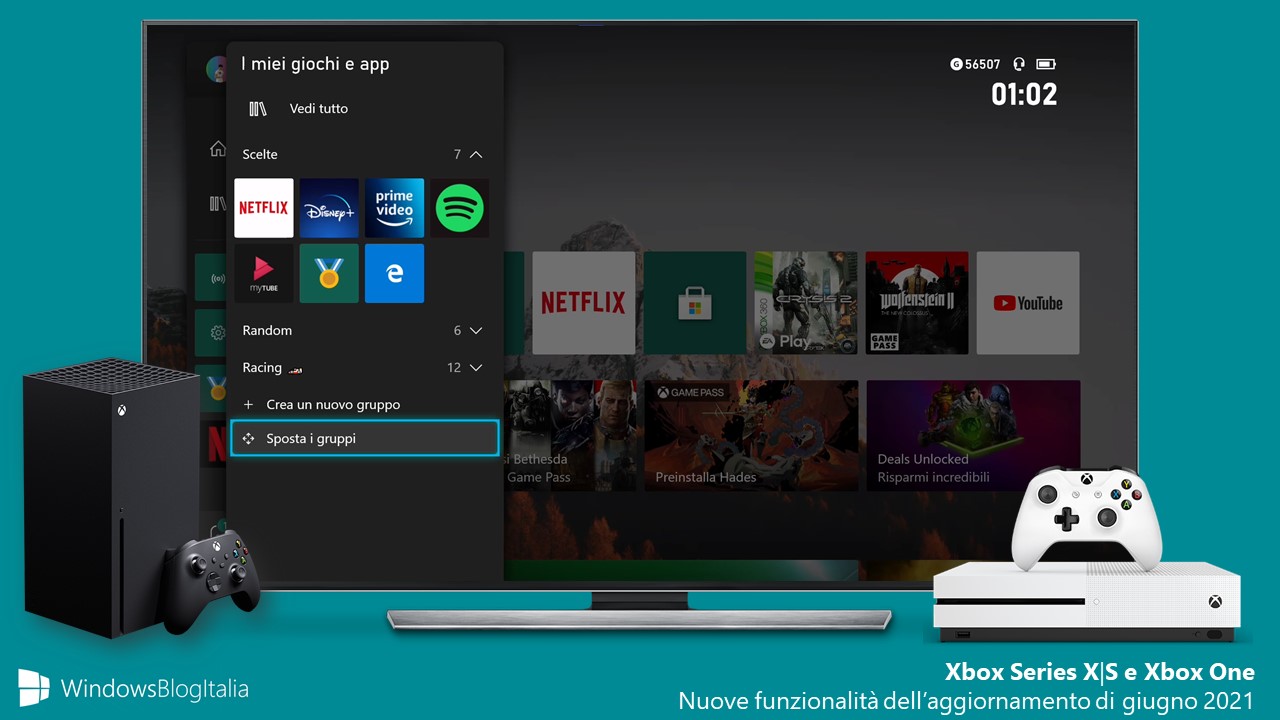Open the YouTube tile on dashboard
The image size is (1280, 720).
pyautogui.click(x=1028, y=303)
